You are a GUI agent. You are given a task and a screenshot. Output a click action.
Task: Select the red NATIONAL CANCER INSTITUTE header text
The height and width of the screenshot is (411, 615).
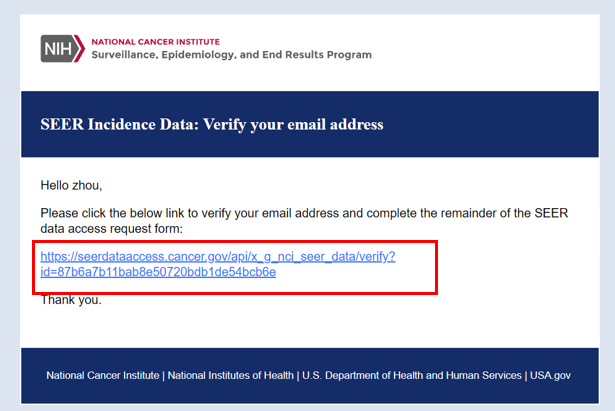pyautogui.click(x=155, y=42)
